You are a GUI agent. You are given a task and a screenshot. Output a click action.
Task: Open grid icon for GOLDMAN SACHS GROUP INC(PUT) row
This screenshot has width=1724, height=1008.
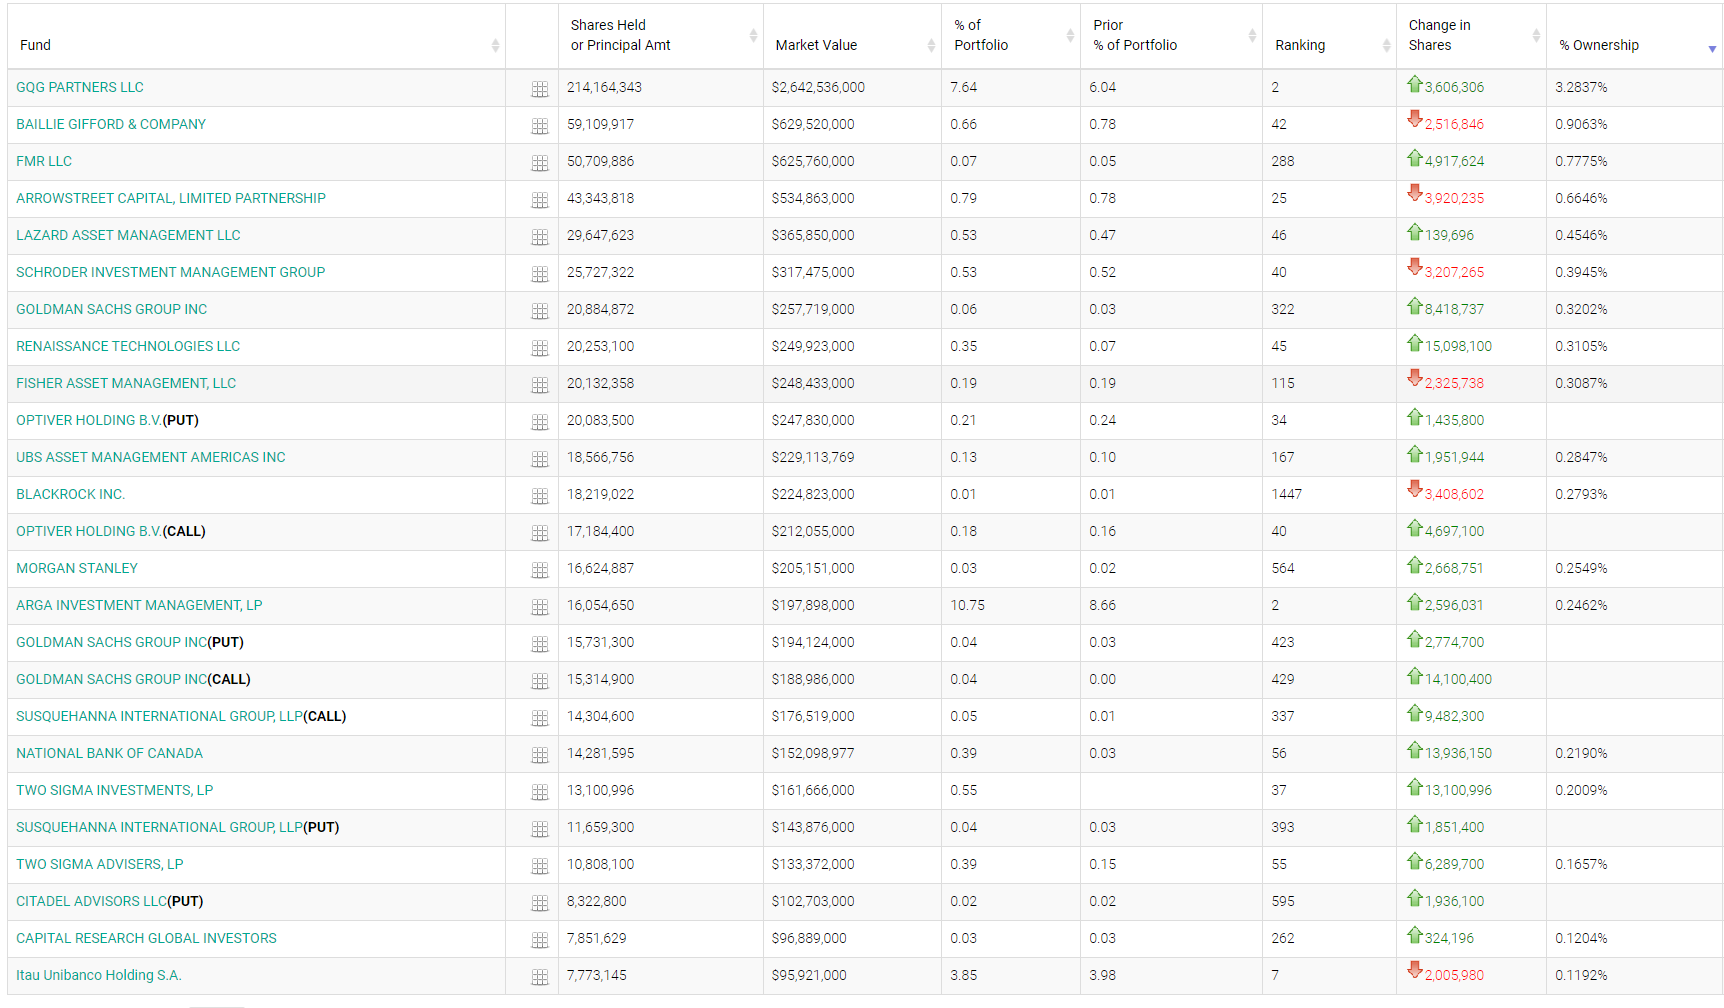(540, 644)
